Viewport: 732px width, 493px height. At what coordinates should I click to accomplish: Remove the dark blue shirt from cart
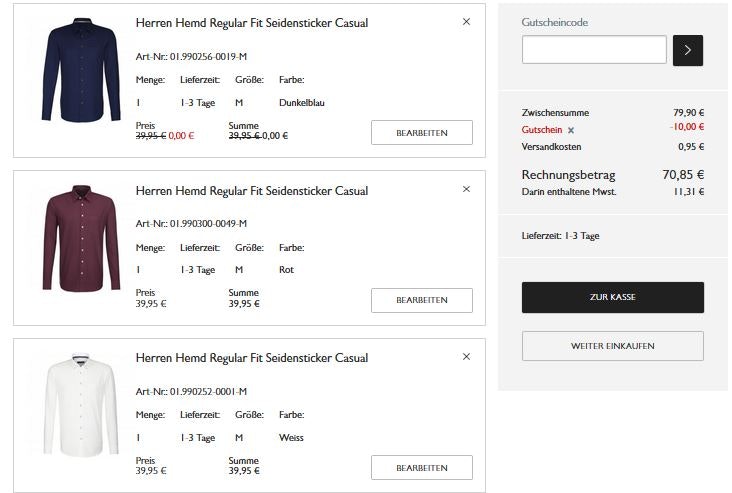466,21
